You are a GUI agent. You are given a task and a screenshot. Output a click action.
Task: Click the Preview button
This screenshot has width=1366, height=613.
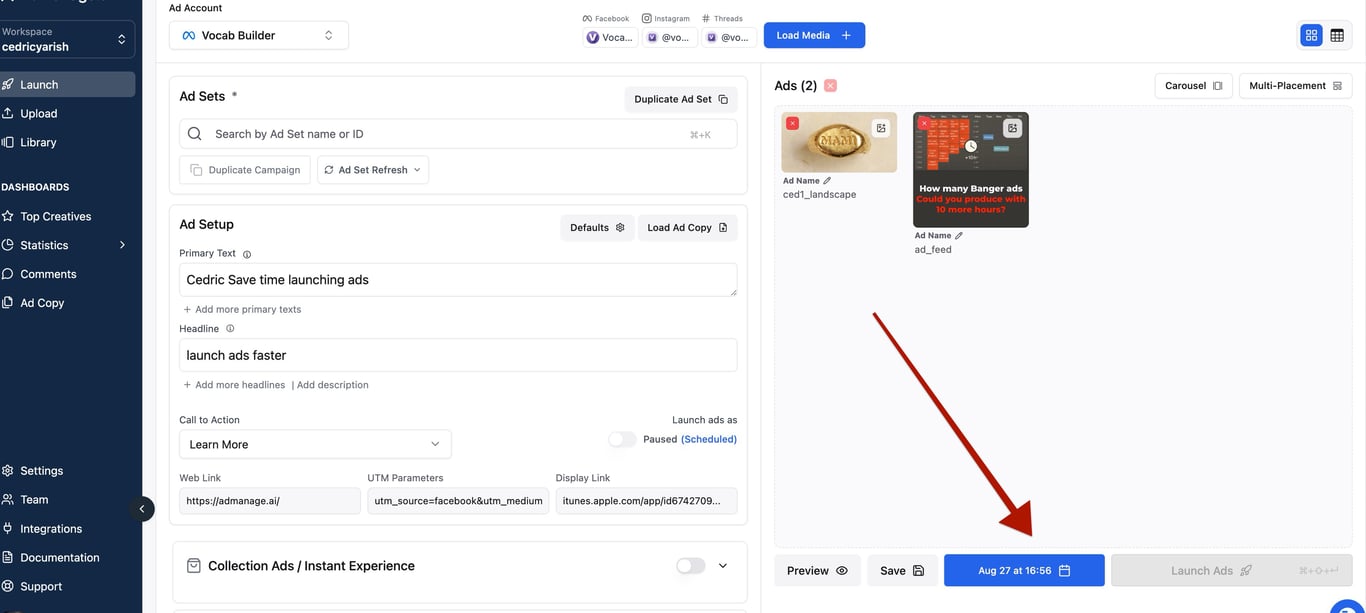(x=817, y=571)
